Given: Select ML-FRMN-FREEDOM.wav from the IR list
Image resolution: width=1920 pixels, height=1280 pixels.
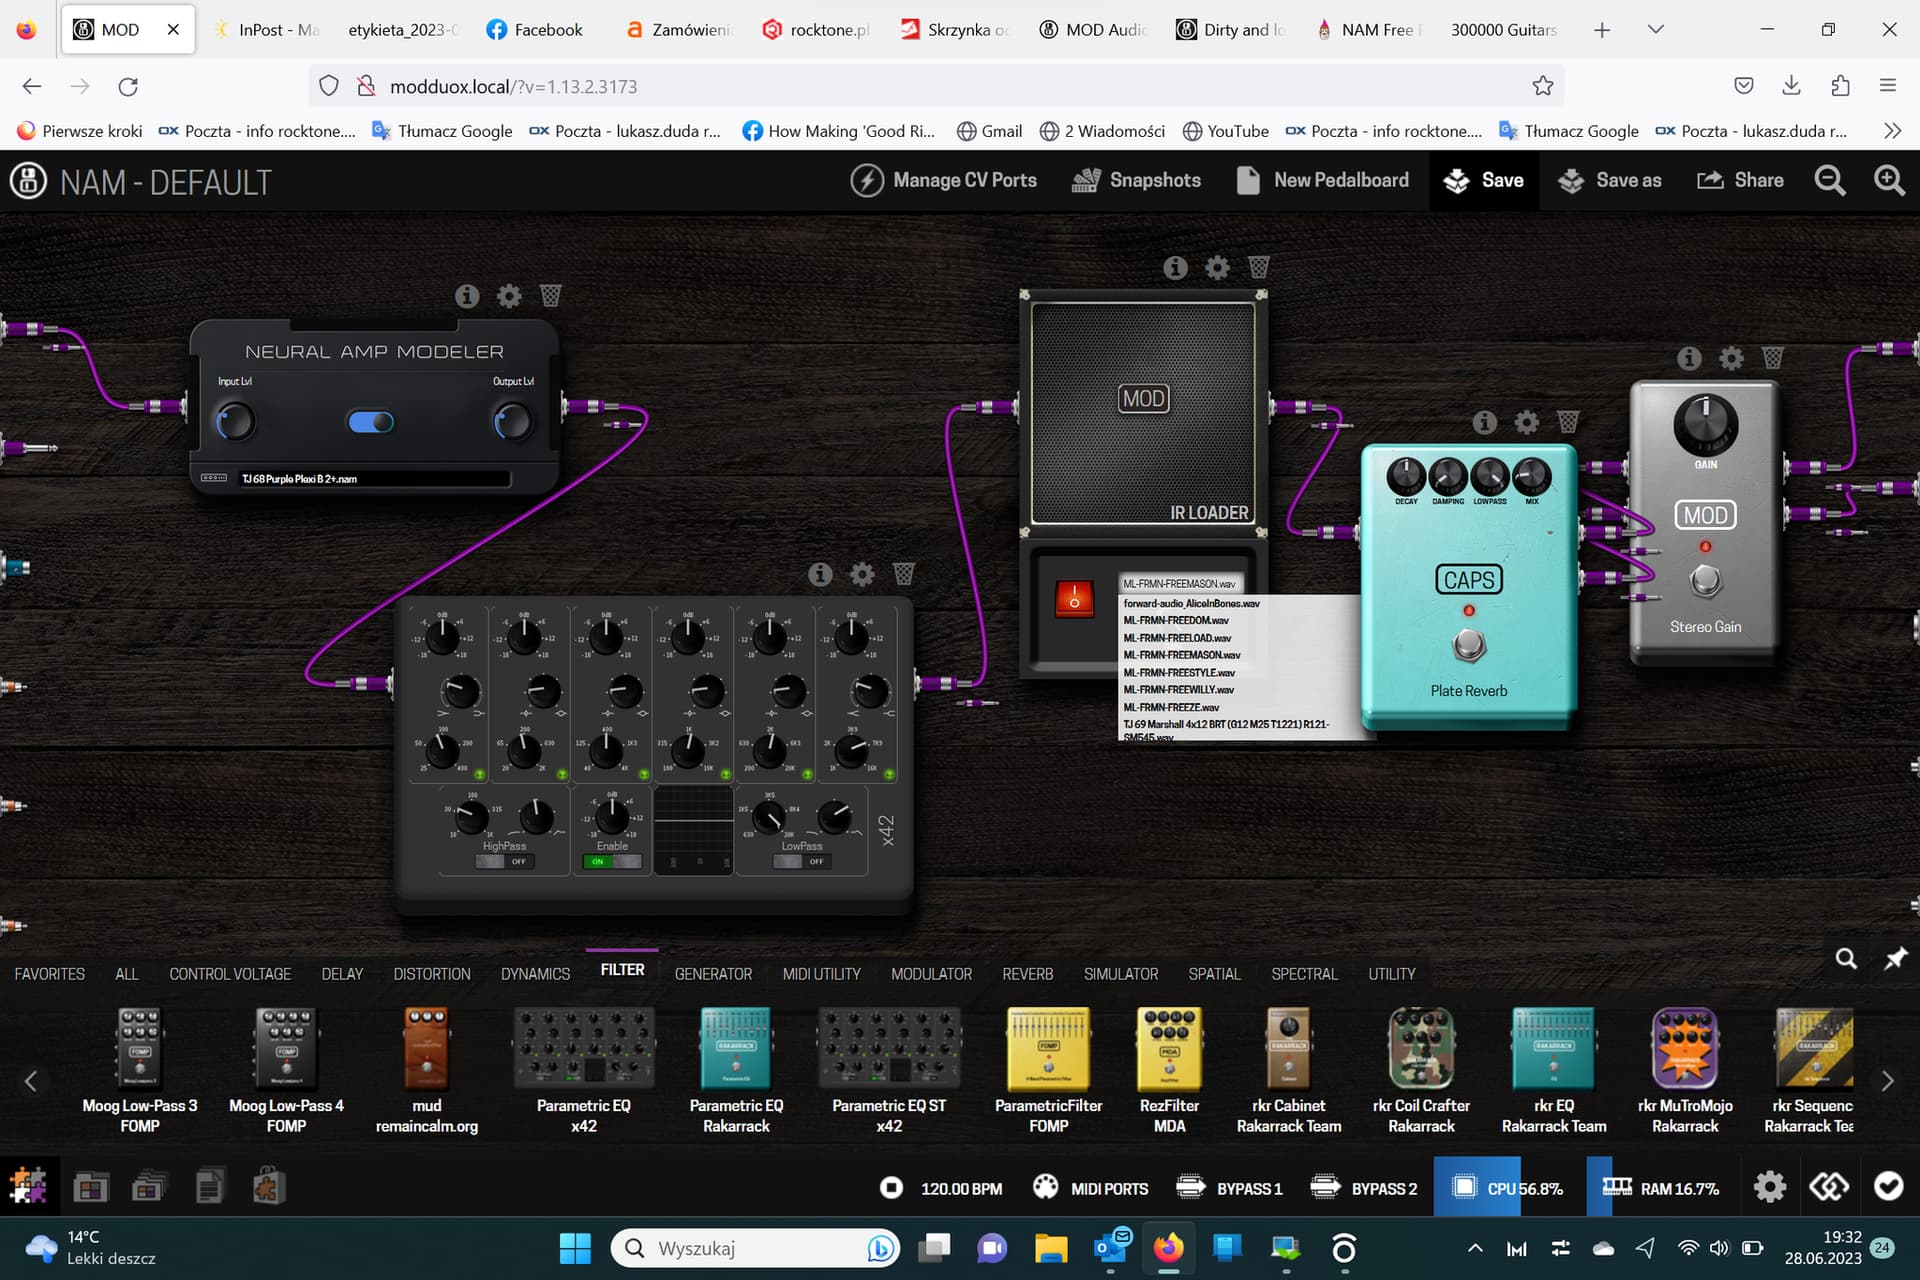Looking at the screenshot, I should pos(1176,620).
